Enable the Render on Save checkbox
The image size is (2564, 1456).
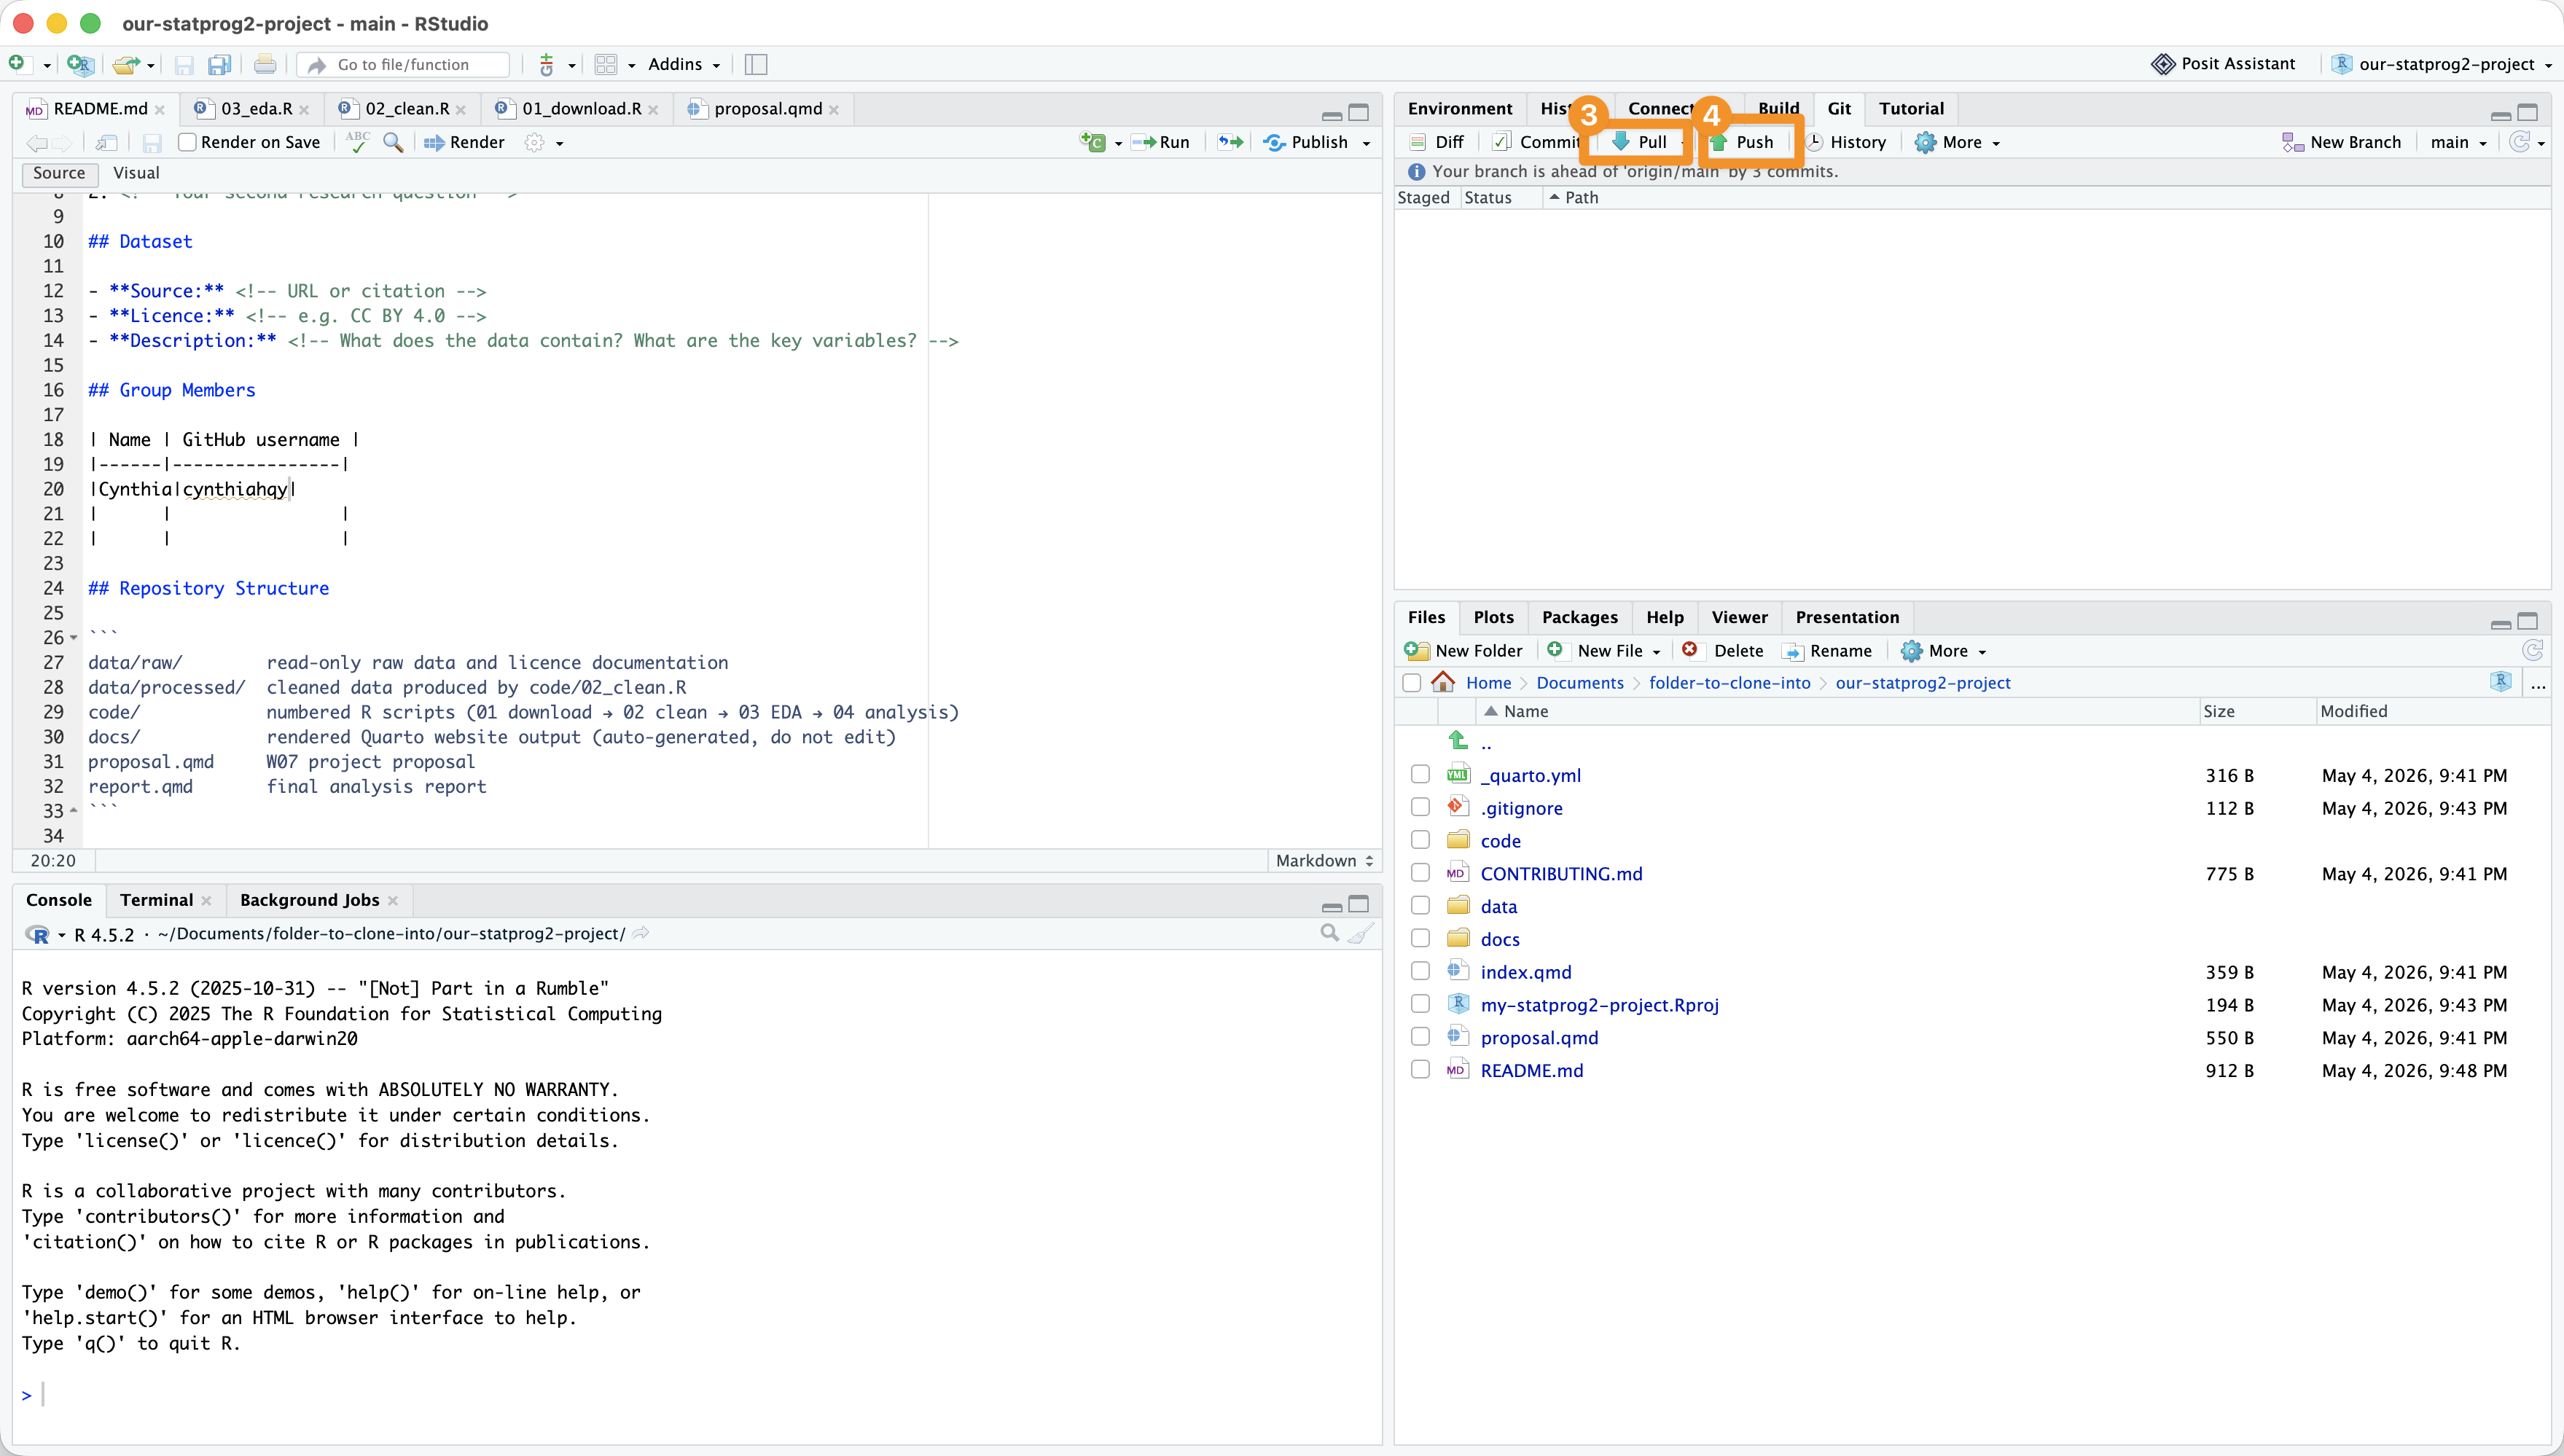pyautogui.click(x=187, y=142)
